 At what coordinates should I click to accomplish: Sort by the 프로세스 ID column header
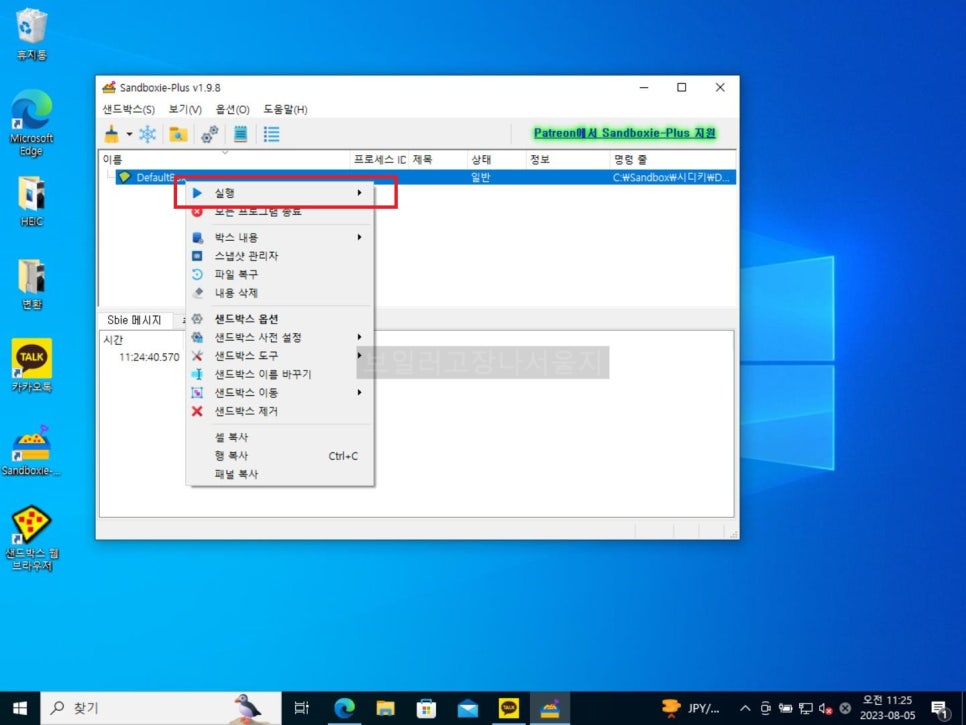coord(380,160)
